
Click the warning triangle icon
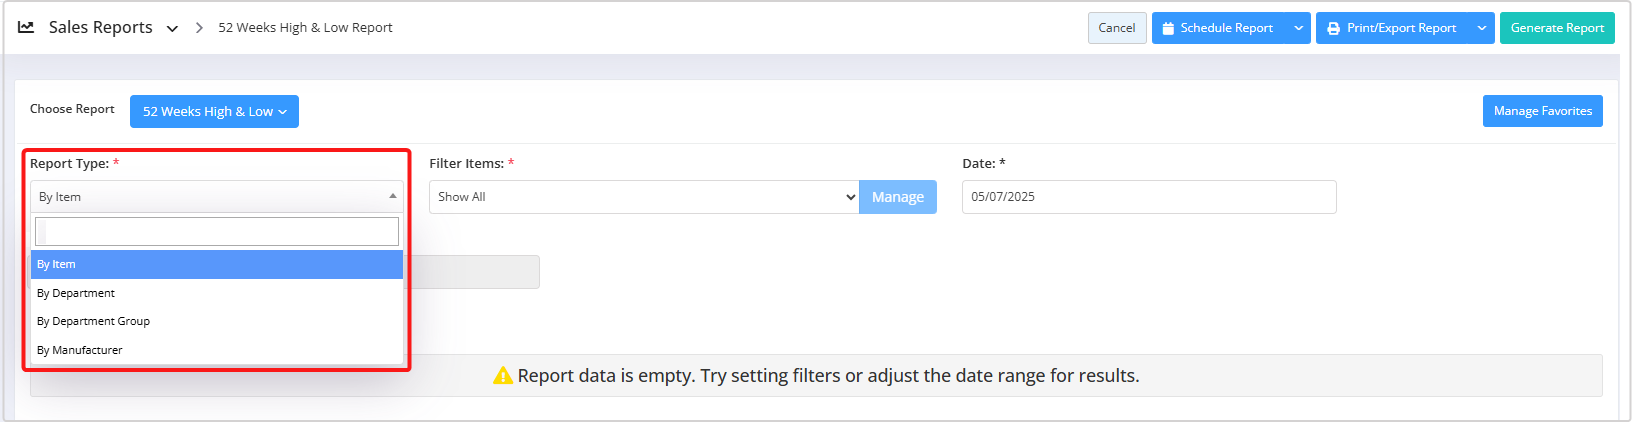pos(503,376)
